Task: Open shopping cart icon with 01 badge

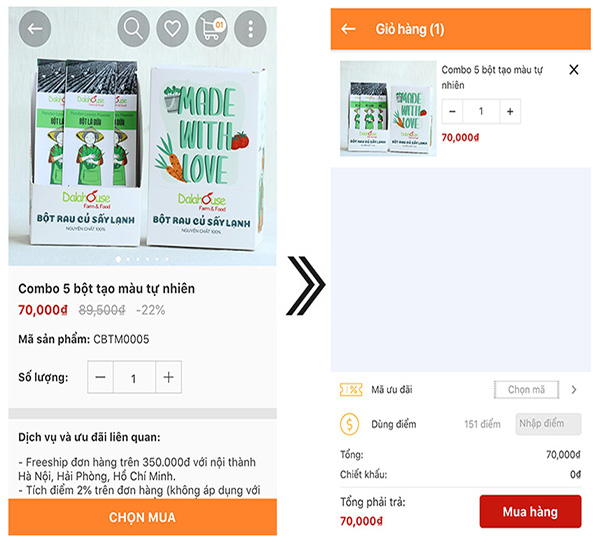Action: pyautogui.click(x=211, y=29)
